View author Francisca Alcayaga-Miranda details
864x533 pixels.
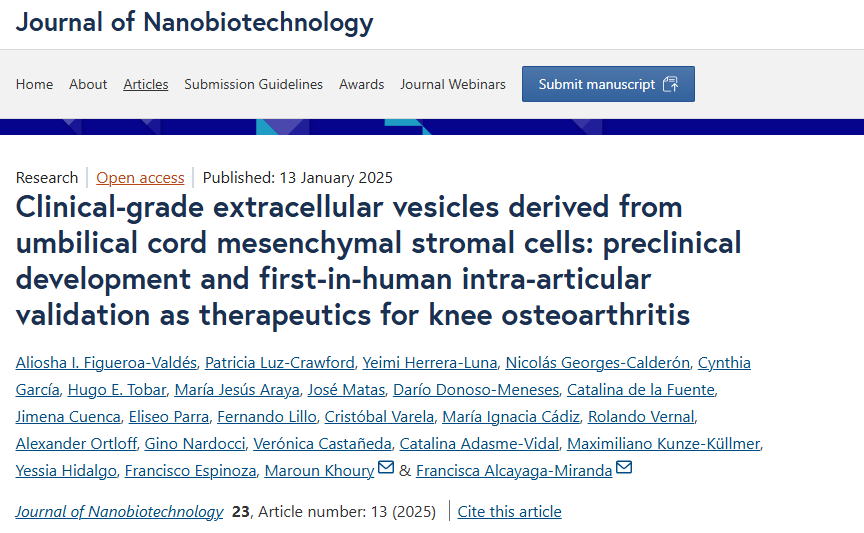[513, 470]
